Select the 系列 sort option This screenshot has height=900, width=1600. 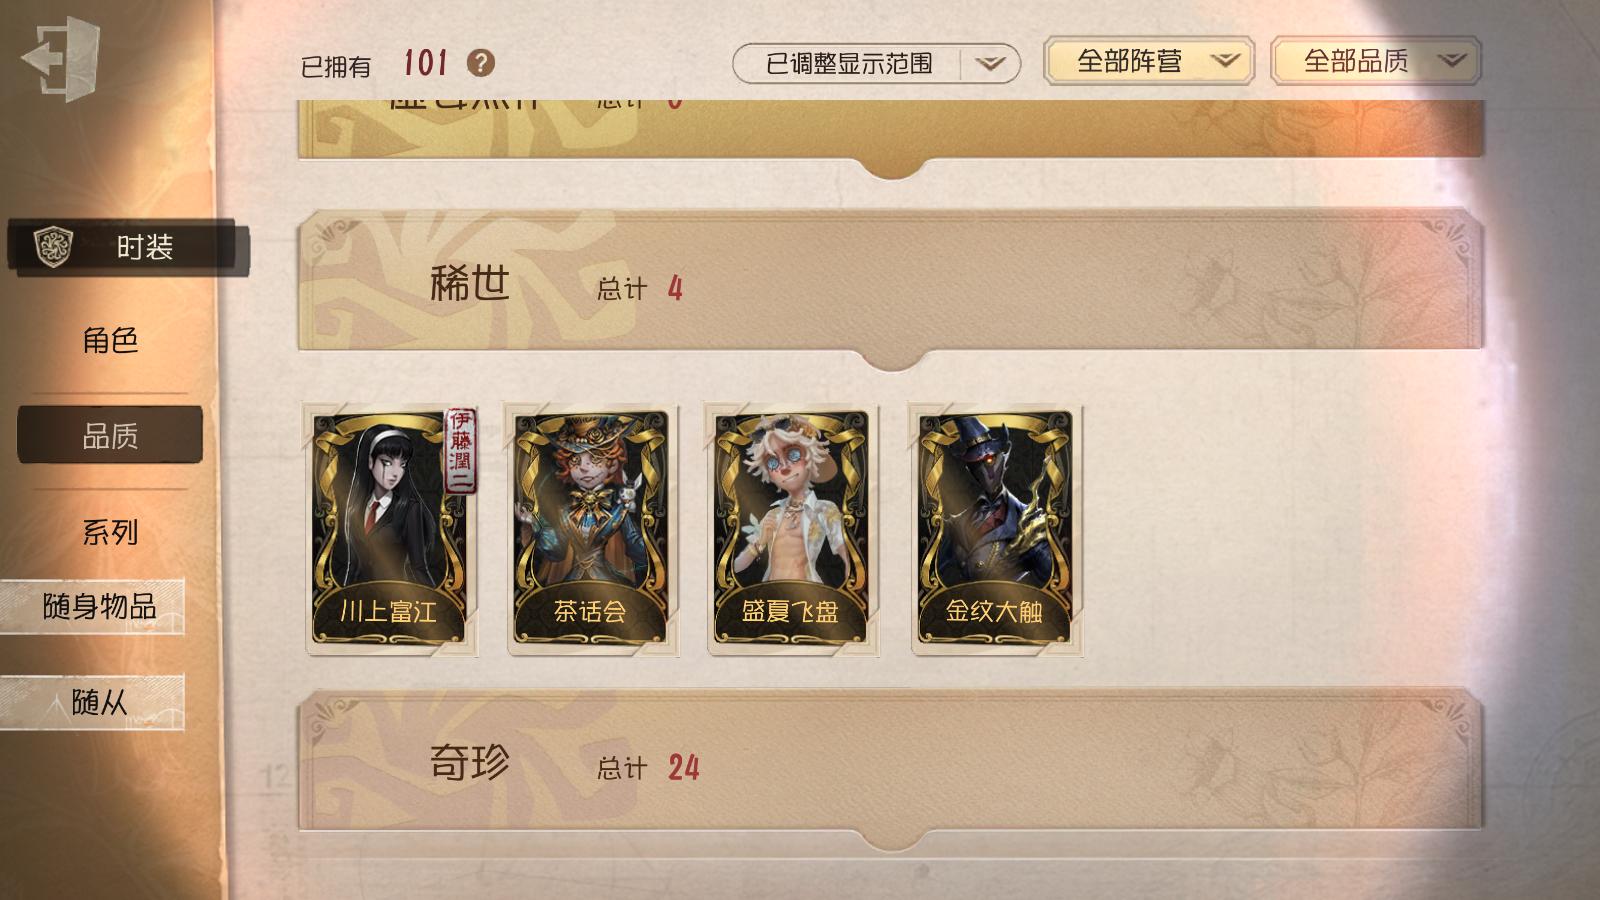[x=110, y=532]
